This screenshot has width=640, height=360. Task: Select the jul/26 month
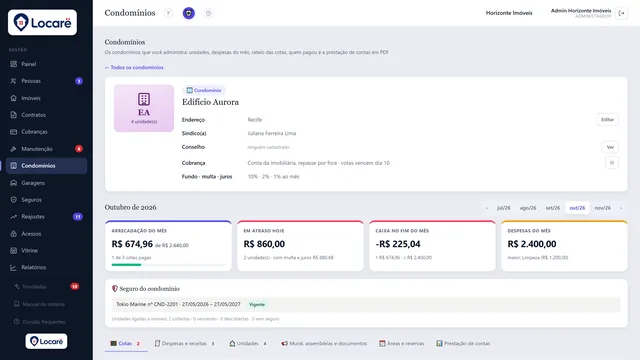tap(503, 208)
